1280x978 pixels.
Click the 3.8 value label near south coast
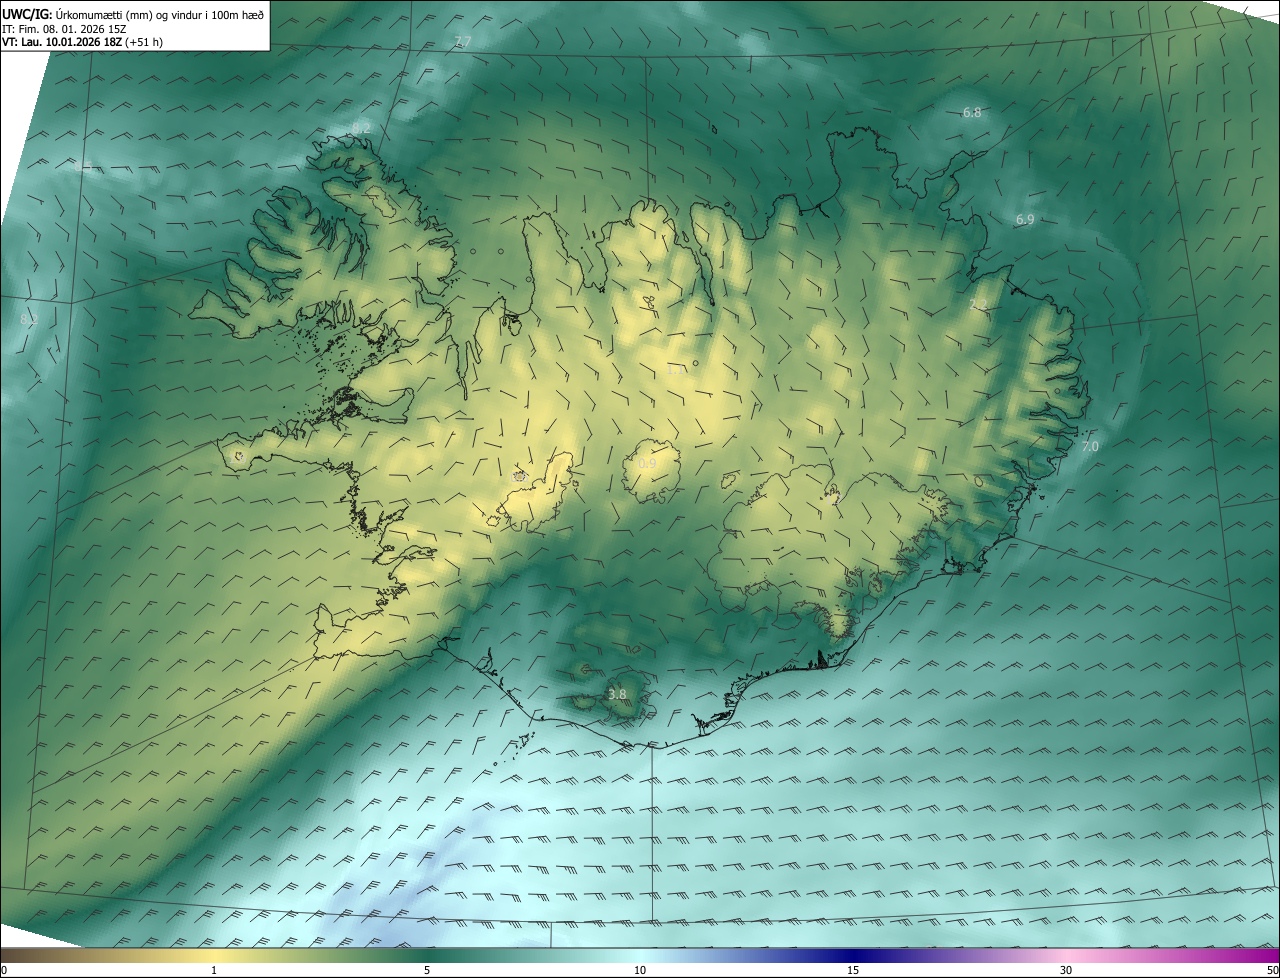tap(617, 694)
